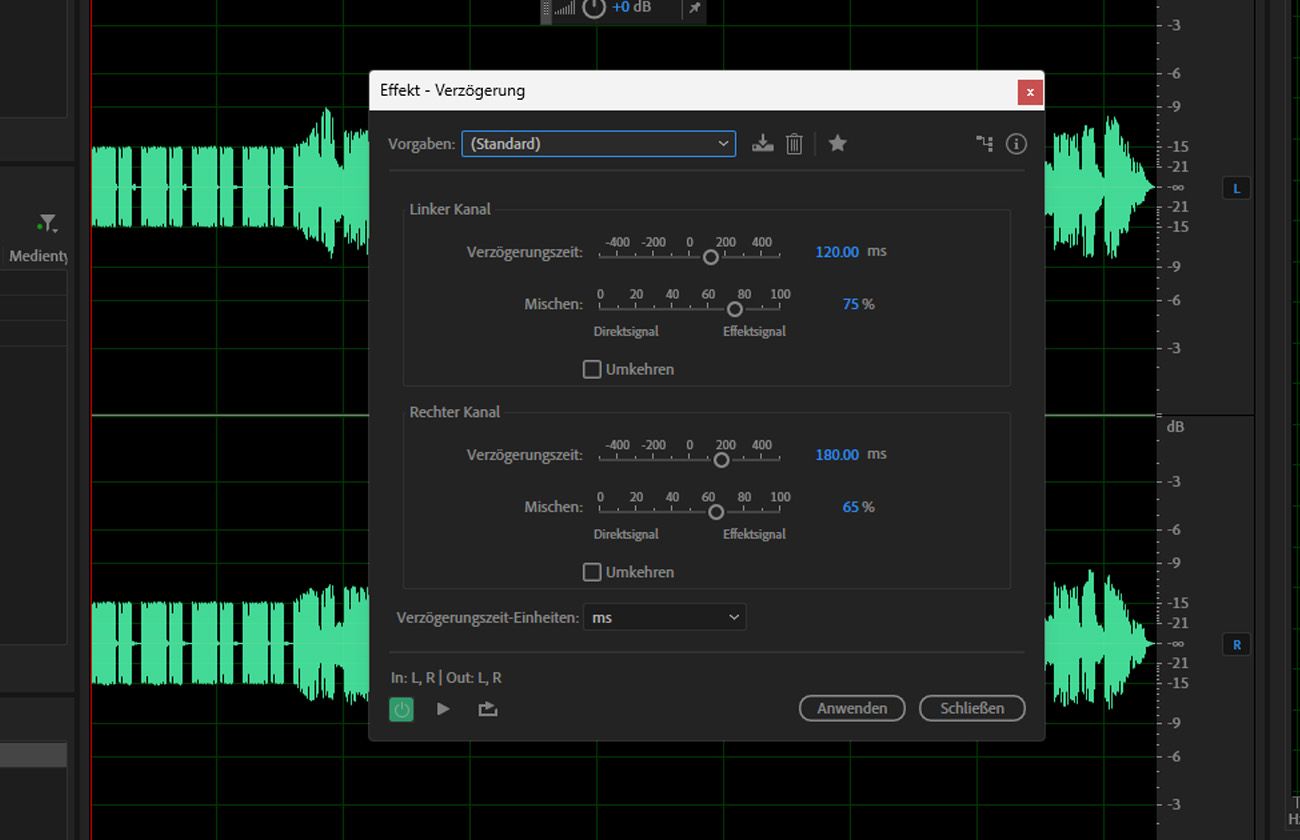Click the left channel Mischen slider handle
The width and height of the screenshot is (1300, 840).
[x=735, y=309]
